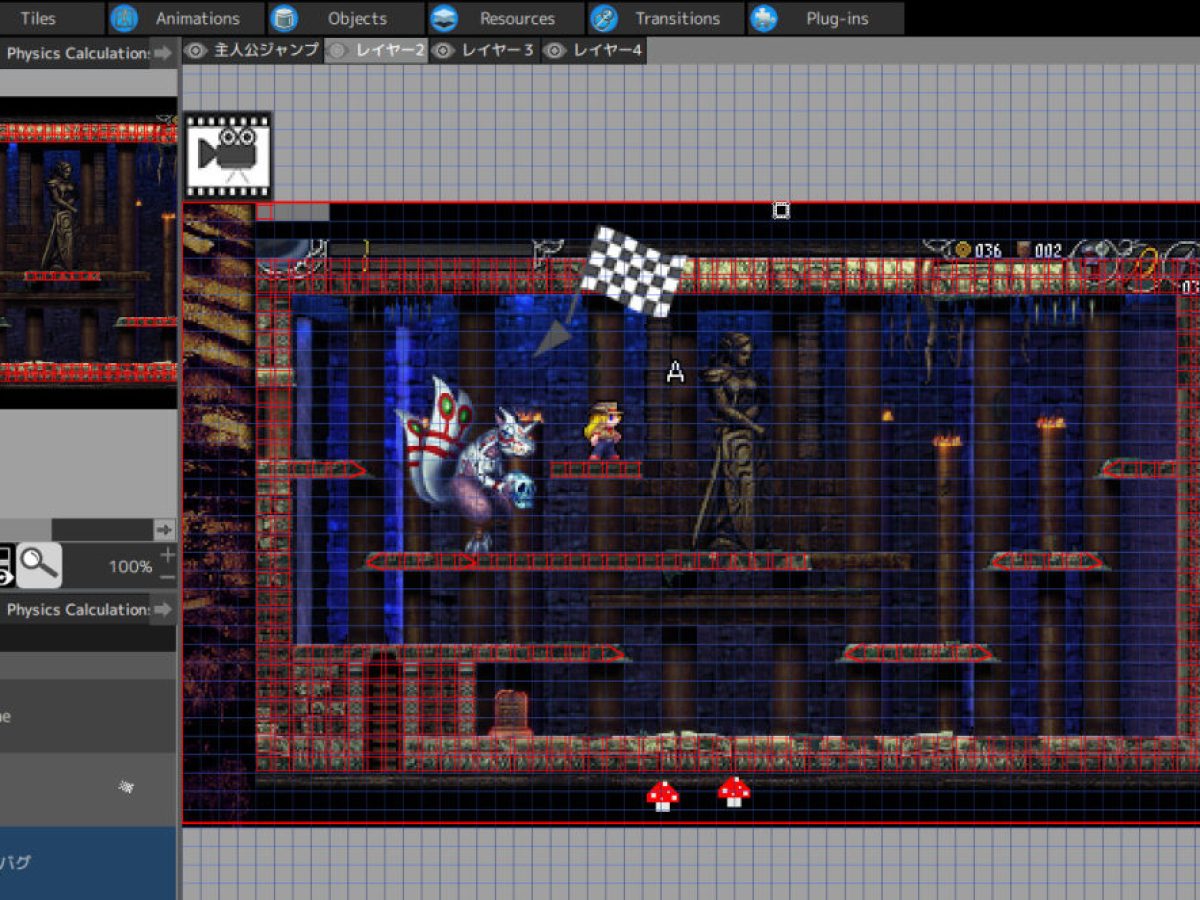The image size is (1200, 900).
Task: Toggle visibility of レイヤー3 layer
Action: click(445, 50)
